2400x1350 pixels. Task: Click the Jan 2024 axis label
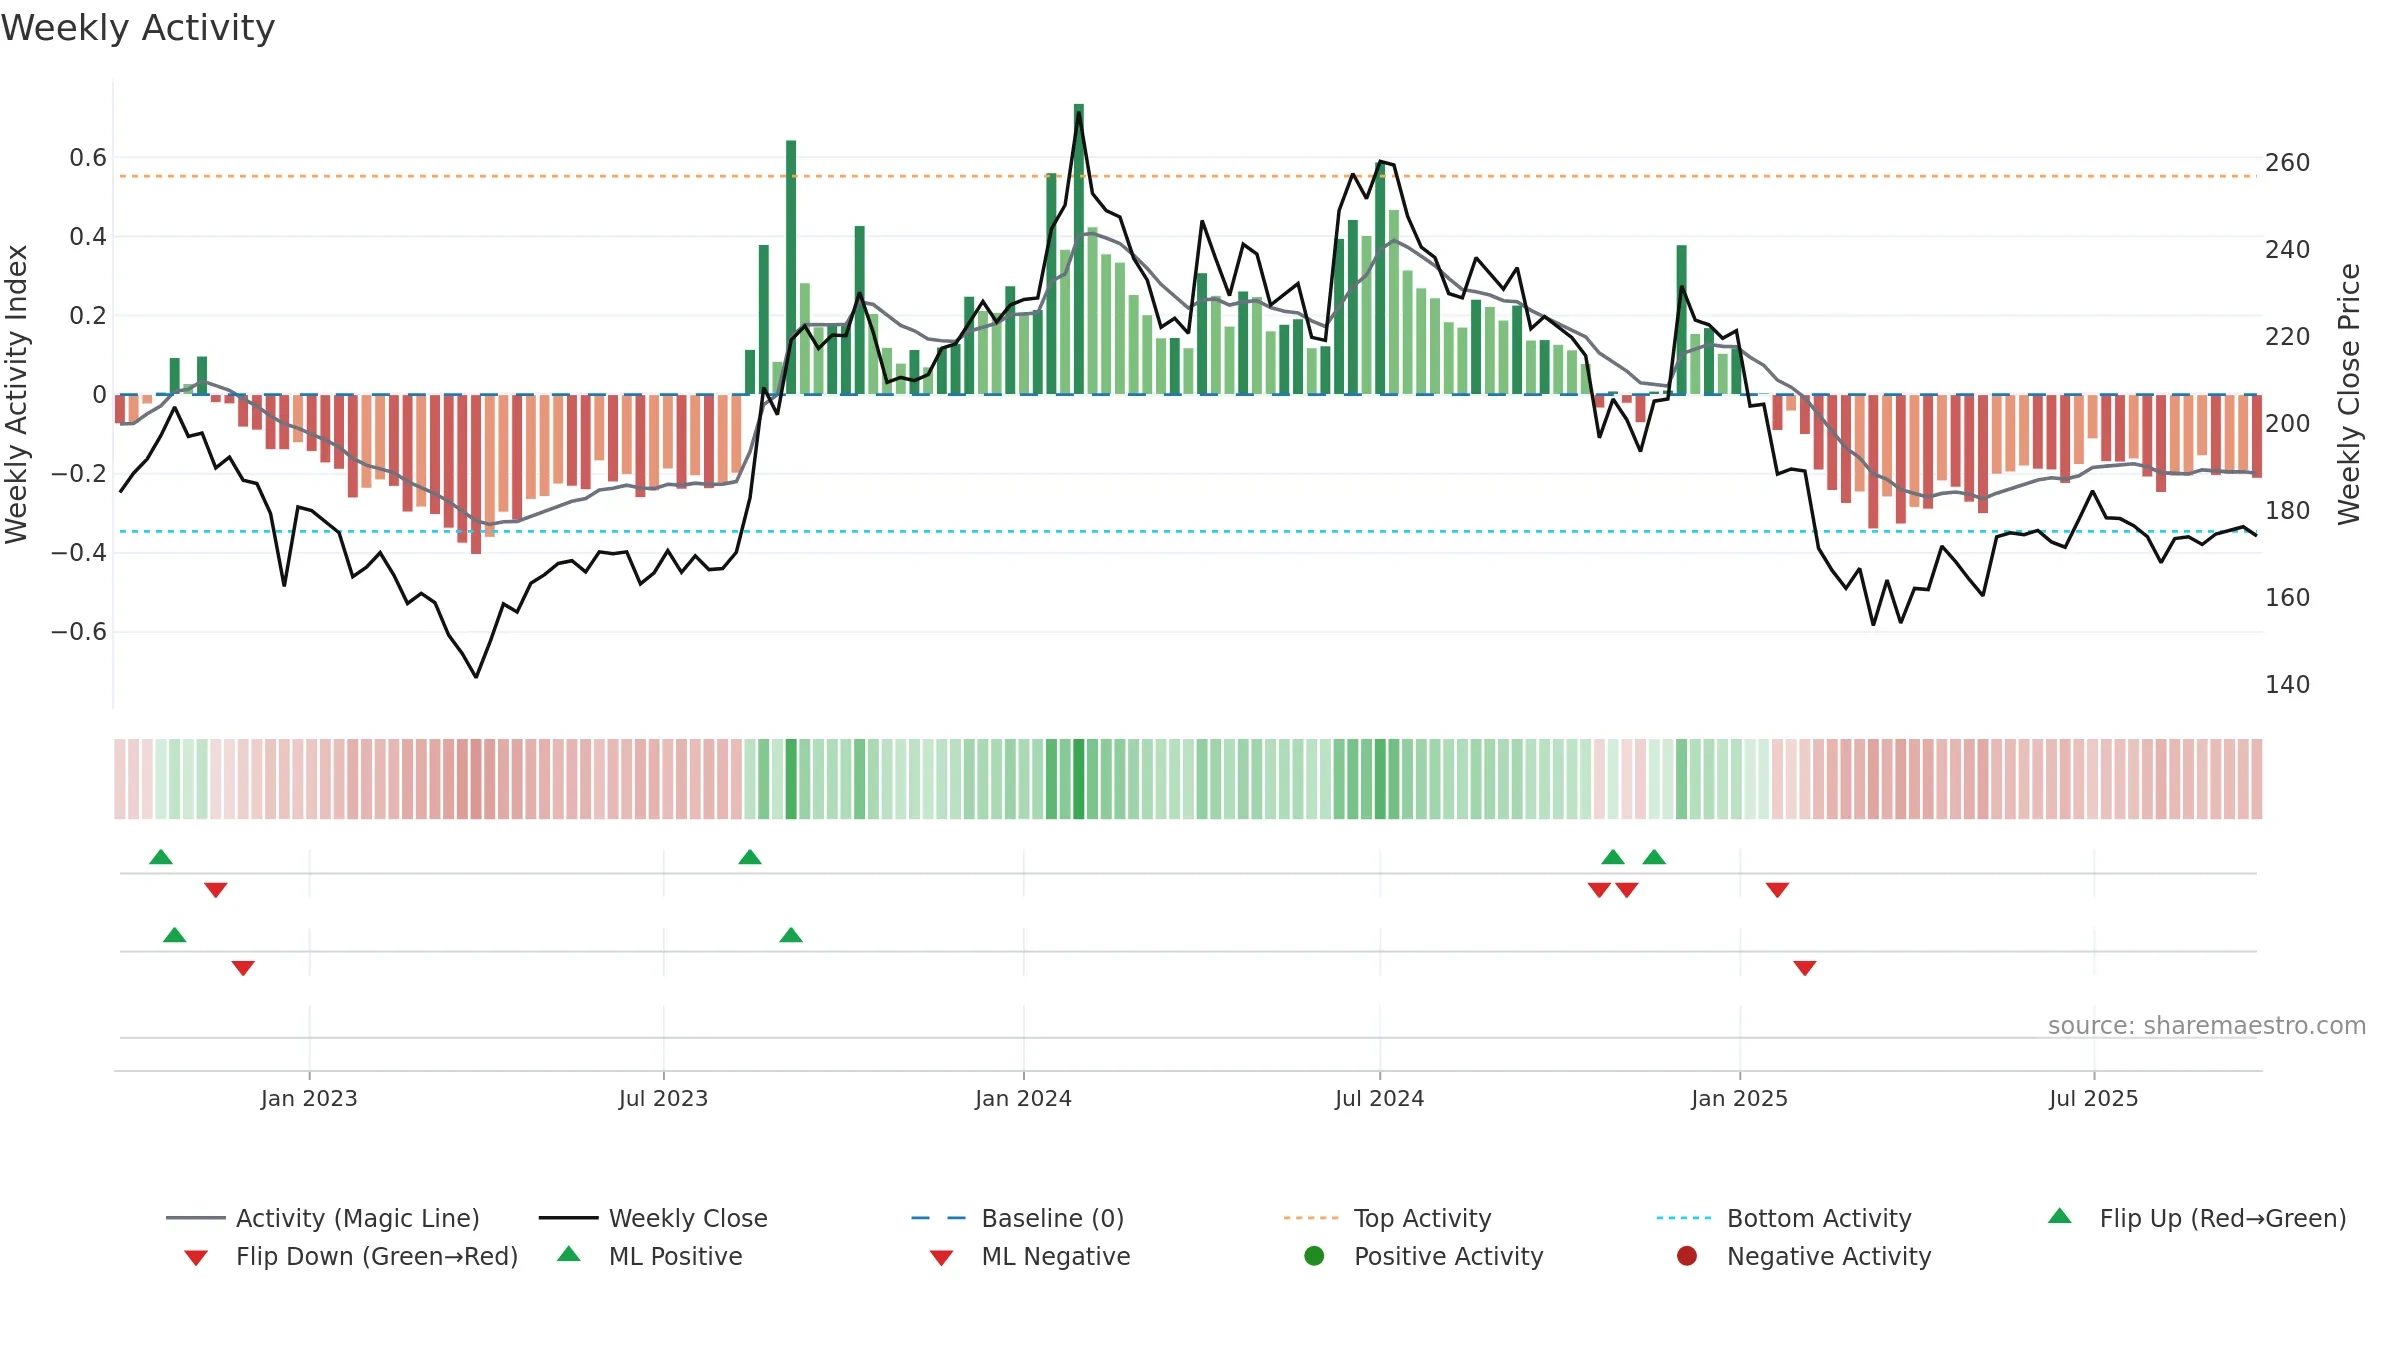point(1023,1098)
